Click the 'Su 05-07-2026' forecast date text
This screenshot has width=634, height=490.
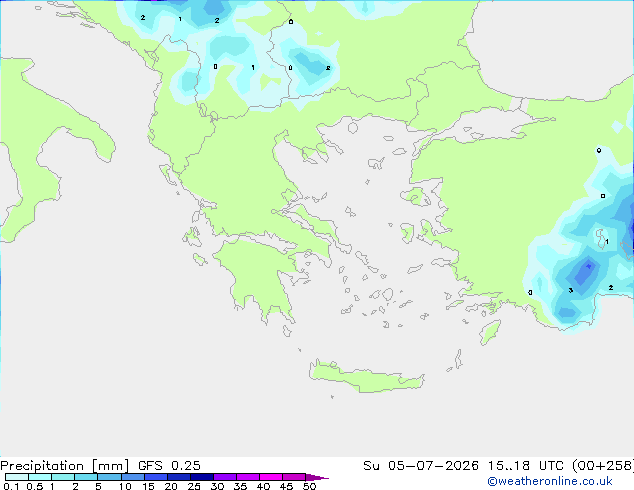pyautogui.click(x=421, y=466)
